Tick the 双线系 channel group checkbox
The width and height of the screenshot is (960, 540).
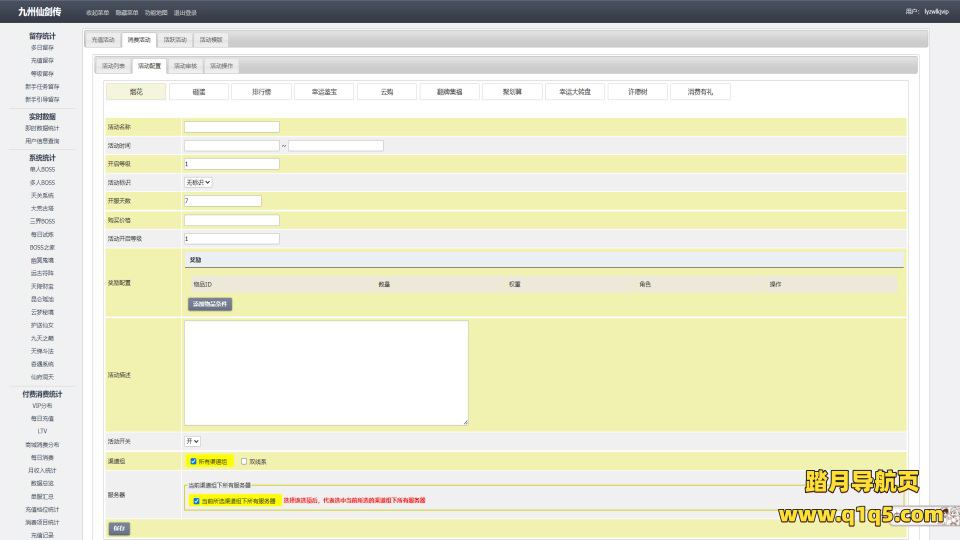pyautogui.click(x=243, y=461)
